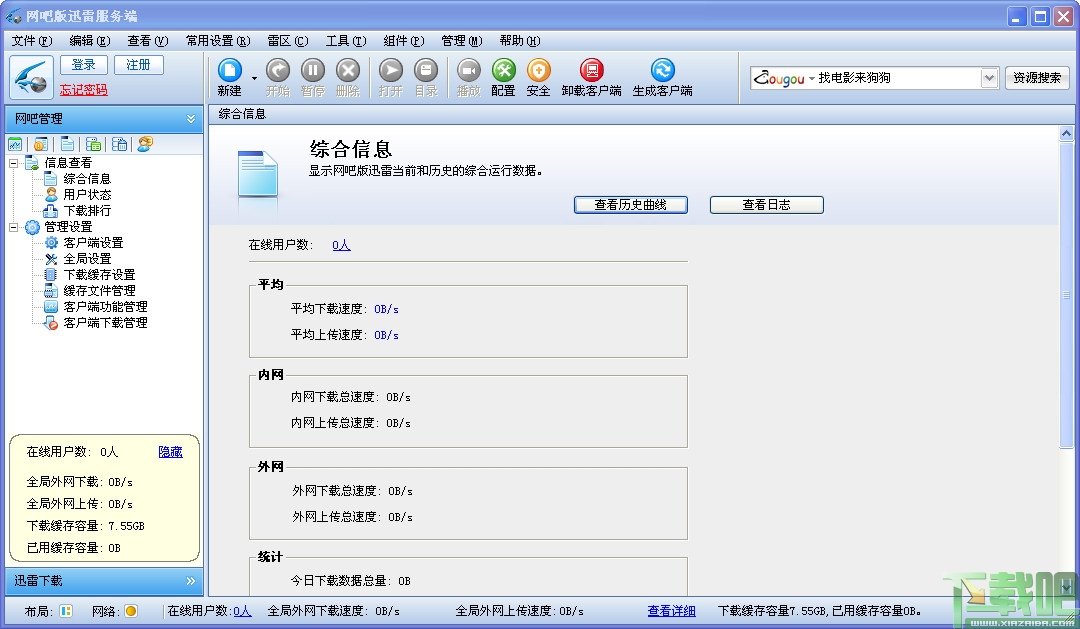Select 用户状态 in the tree

[x=87, y=195]
